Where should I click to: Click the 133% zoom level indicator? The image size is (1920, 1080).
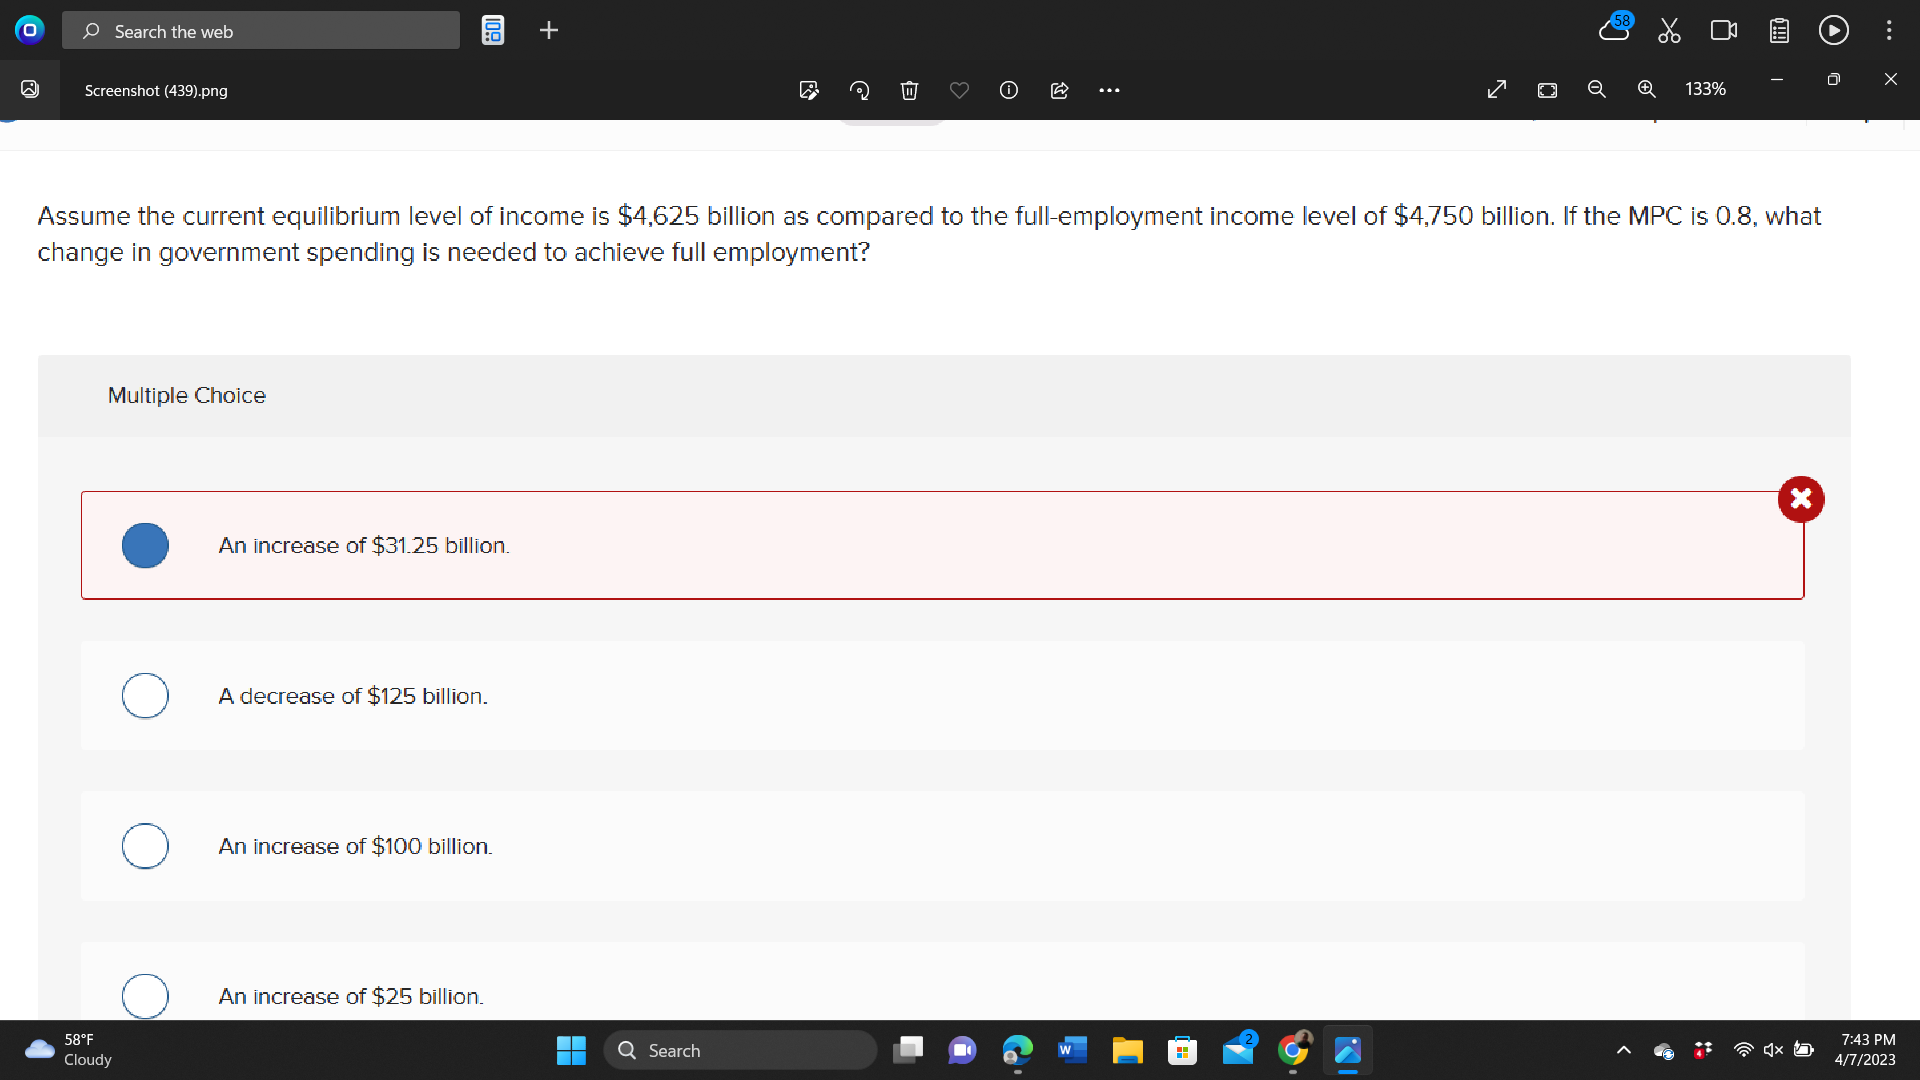click(1705, 89)
